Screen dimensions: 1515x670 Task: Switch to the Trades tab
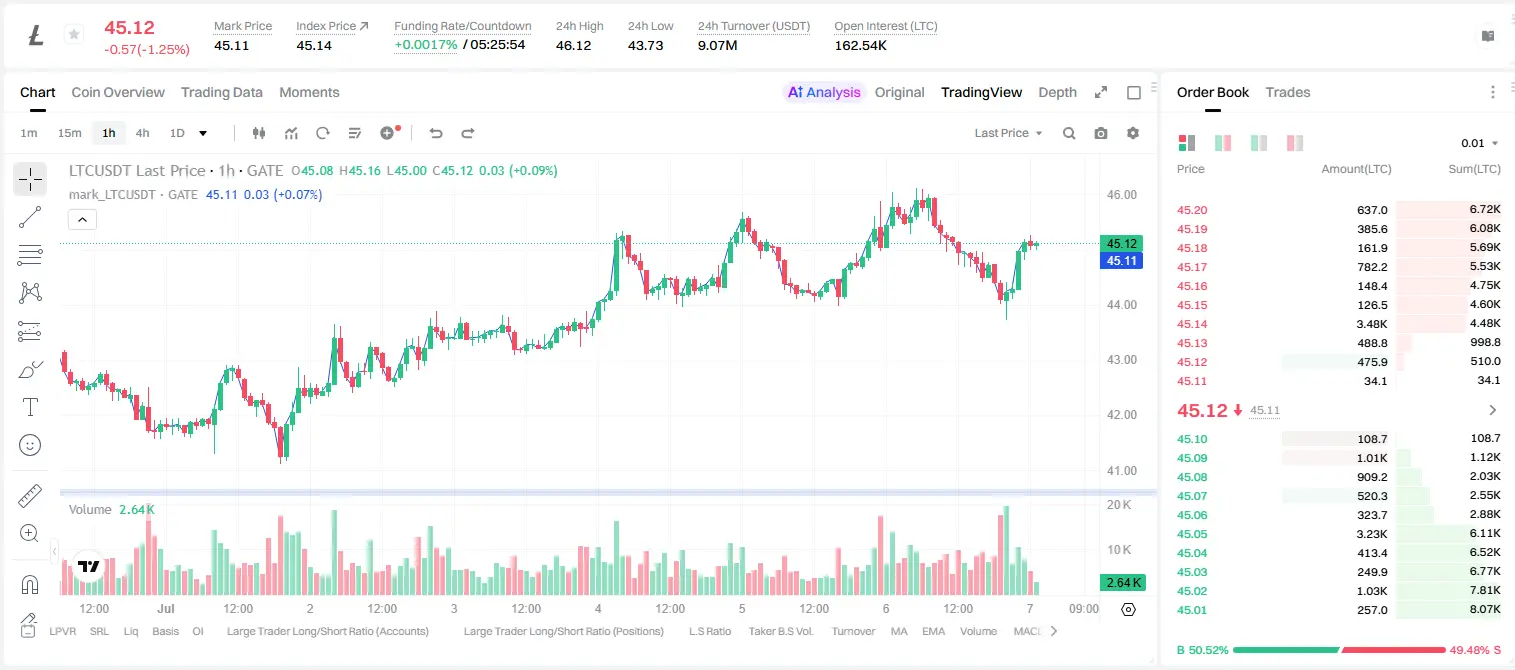[1287, 92]
